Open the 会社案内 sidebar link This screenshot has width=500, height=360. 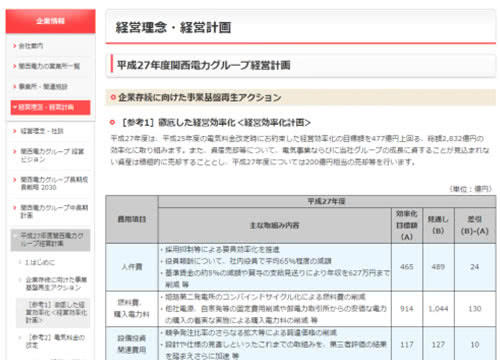coord(31,46)
